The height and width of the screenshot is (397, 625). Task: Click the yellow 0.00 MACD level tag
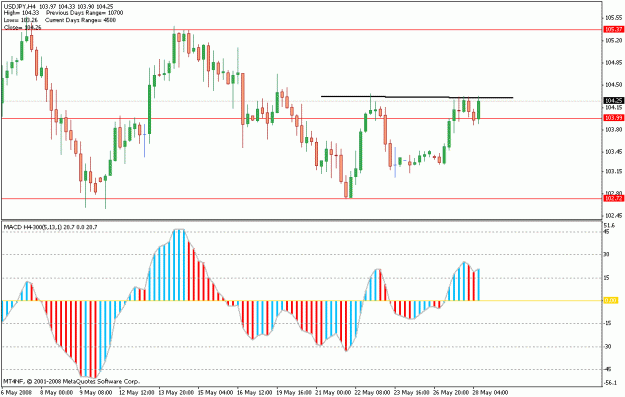[611, 300]
